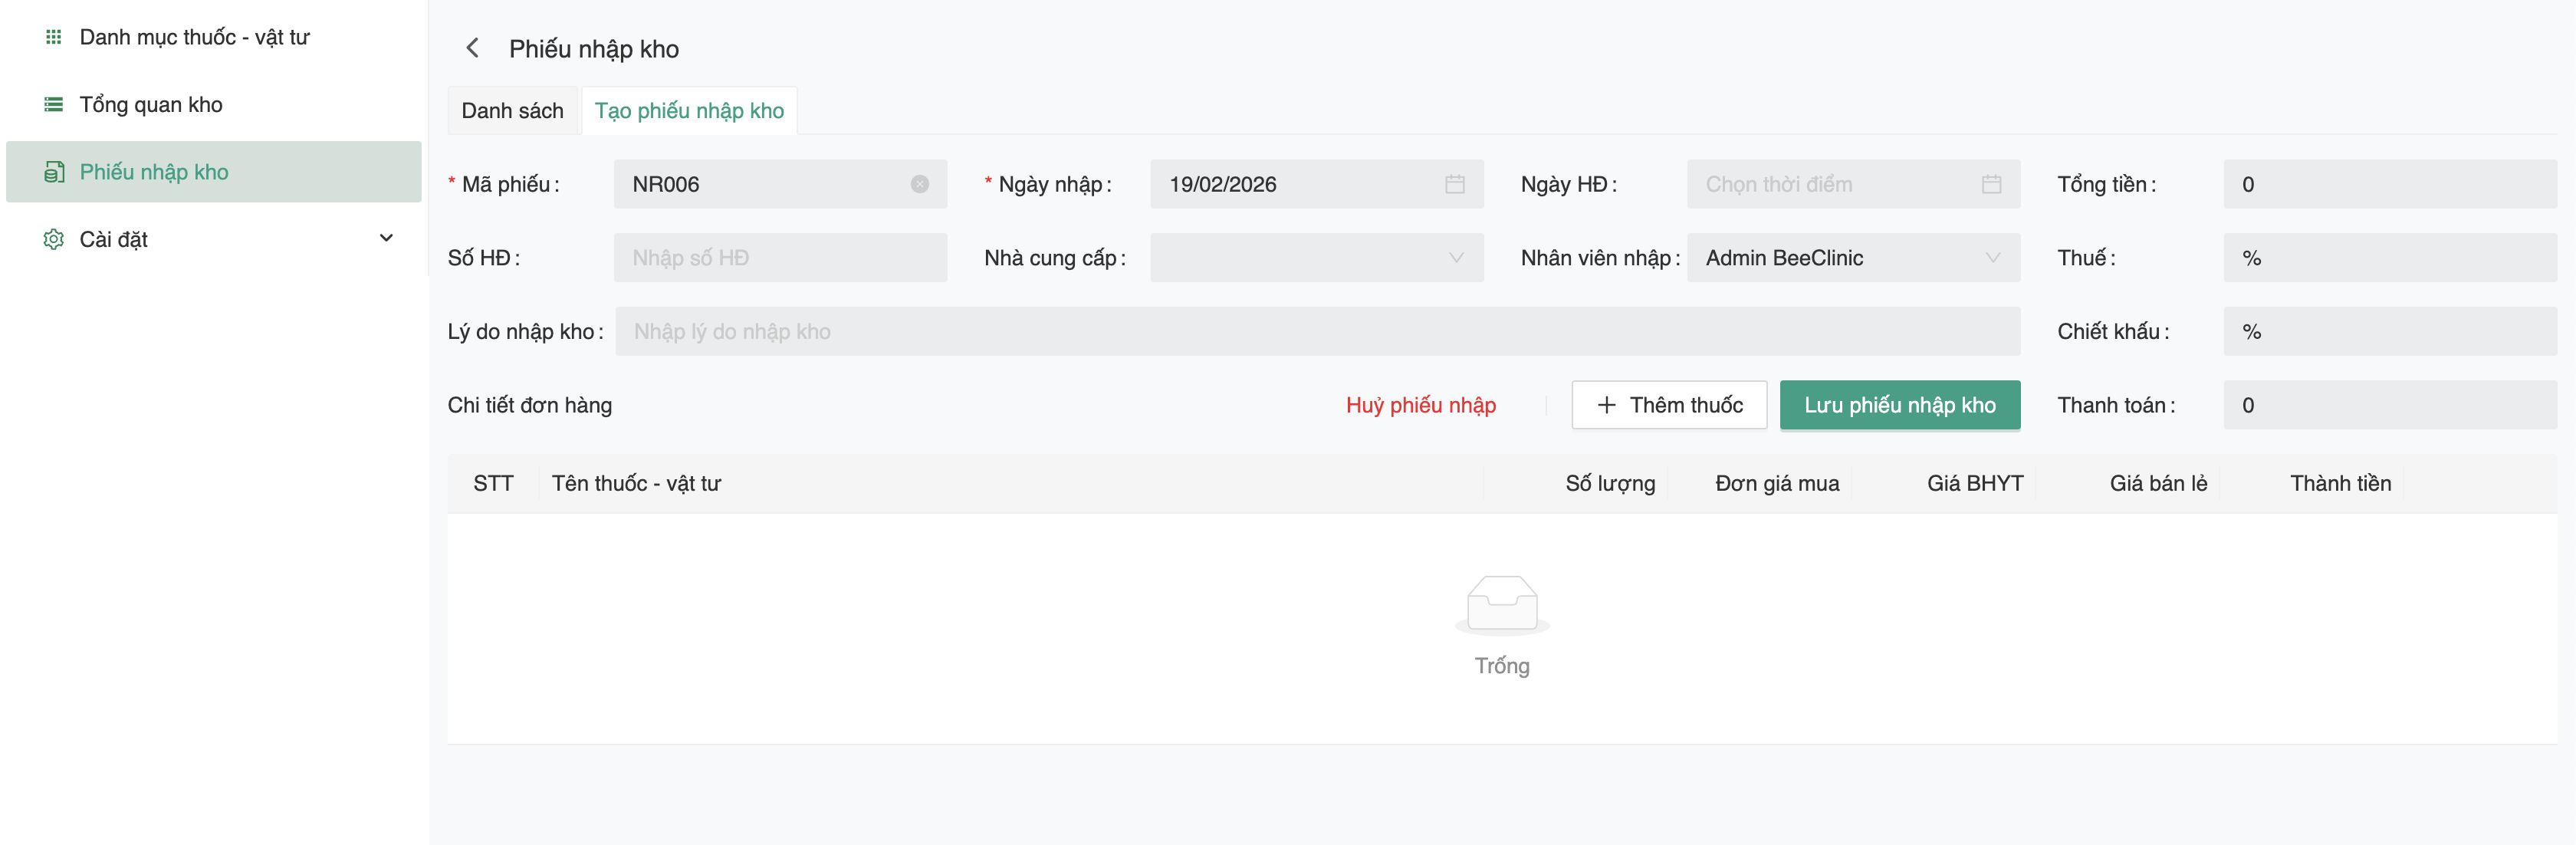The width and height of the screenshot is (2576, 845).
Task: Open calendar icon in Ngày HĐ field
Action: (x=1990, y=184)
